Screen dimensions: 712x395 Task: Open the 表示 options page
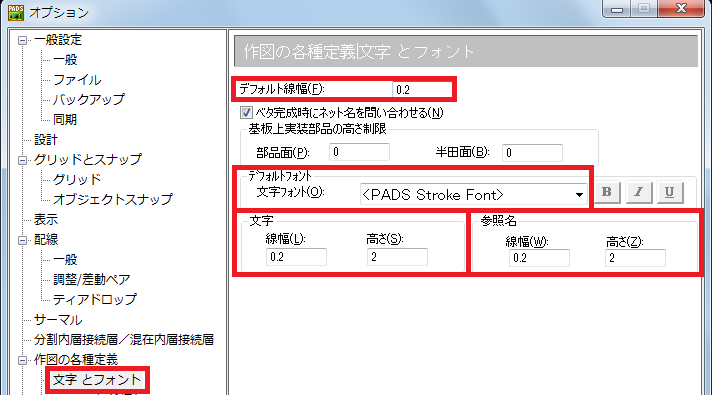tap(46, 219)
